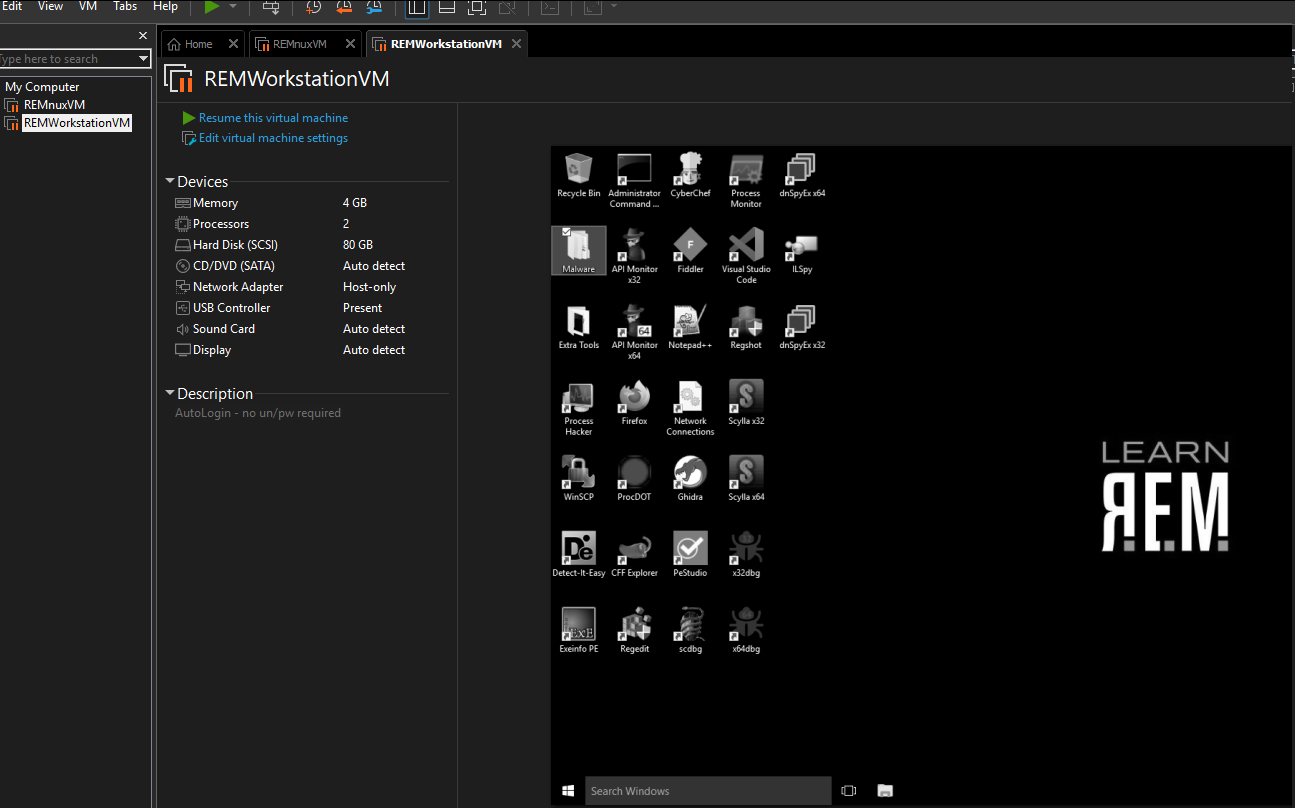The height and width of the screenshot is (808, 1295).
Task: Click the Revert to snapshot icon
Action: pos(343,7)
